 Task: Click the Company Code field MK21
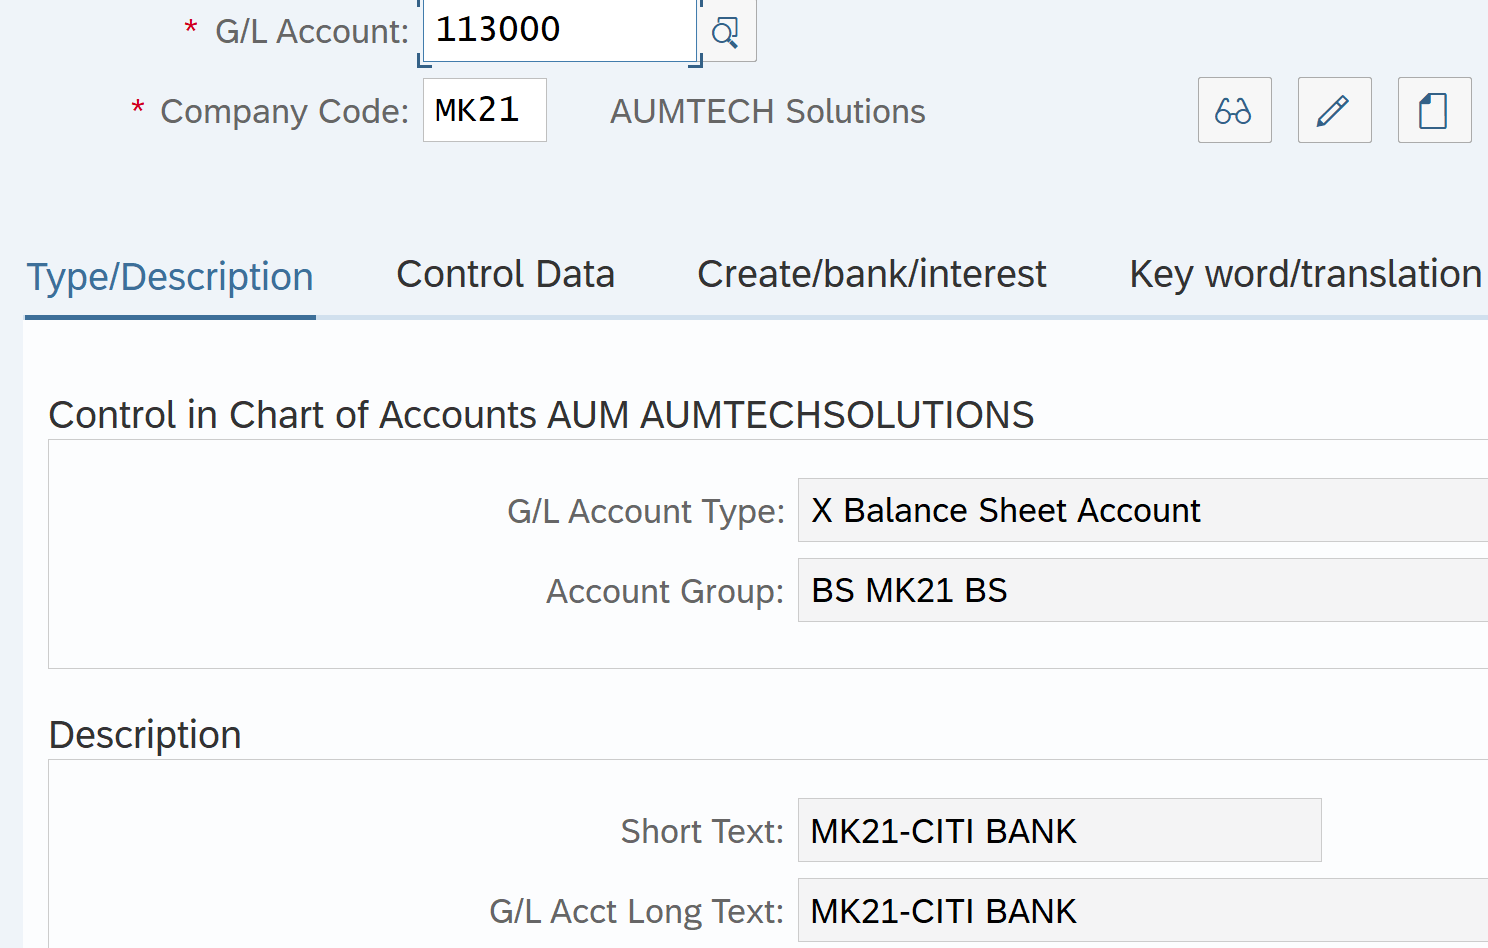click(x=485, y=110)
